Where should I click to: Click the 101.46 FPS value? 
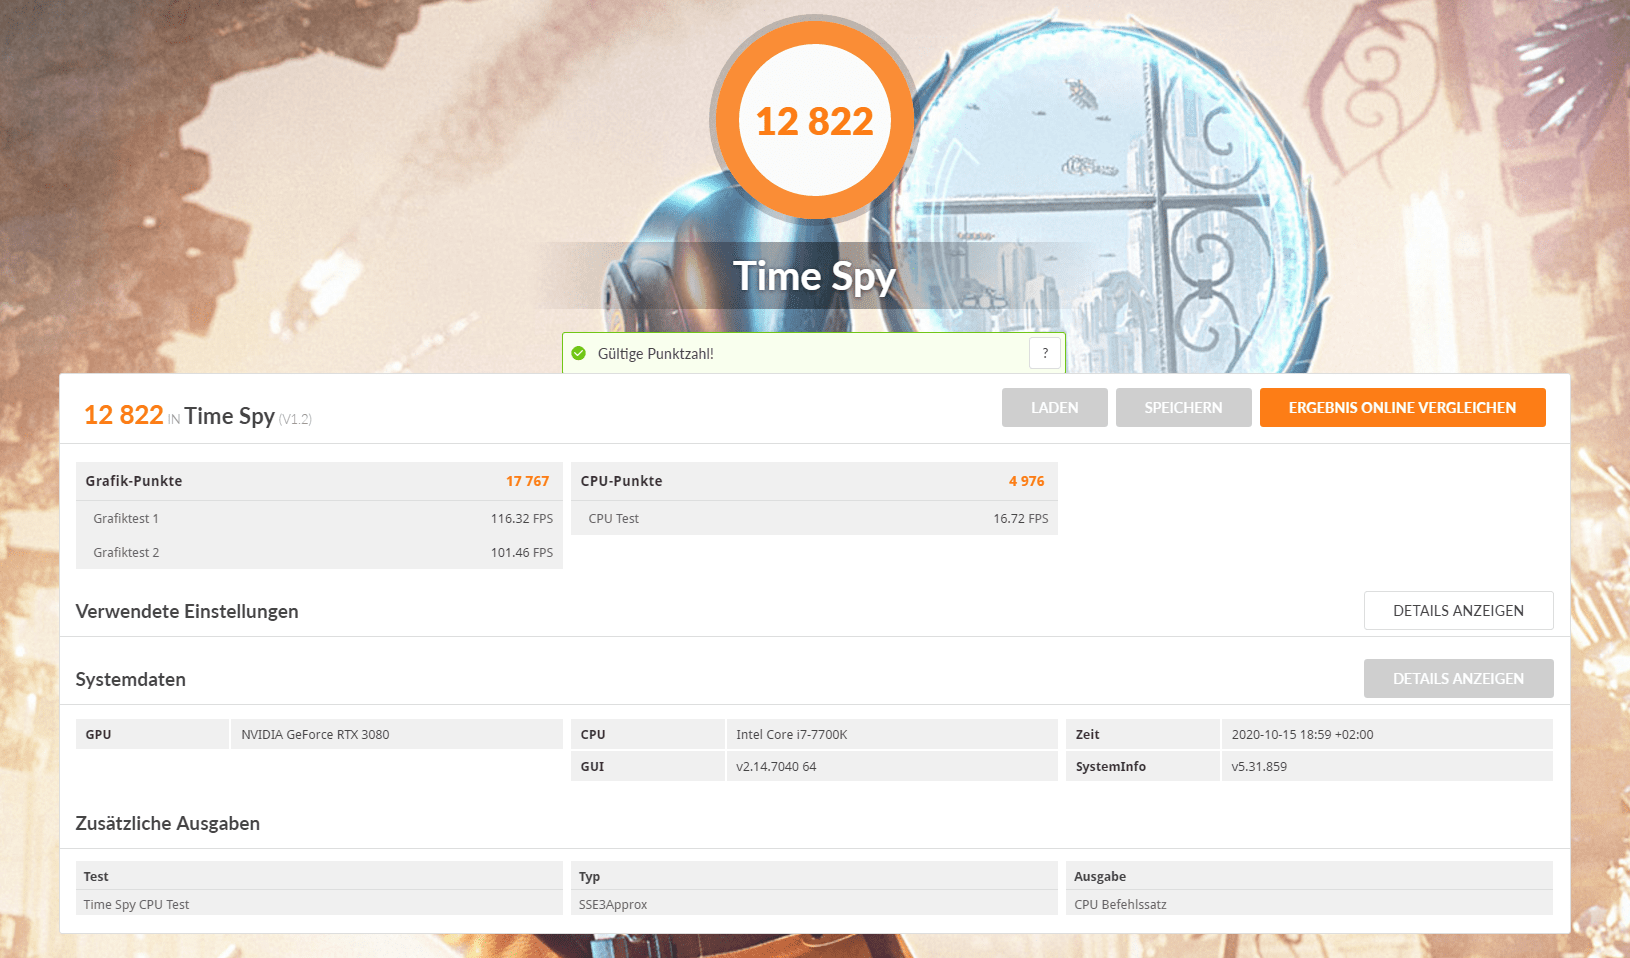point(522,552)
